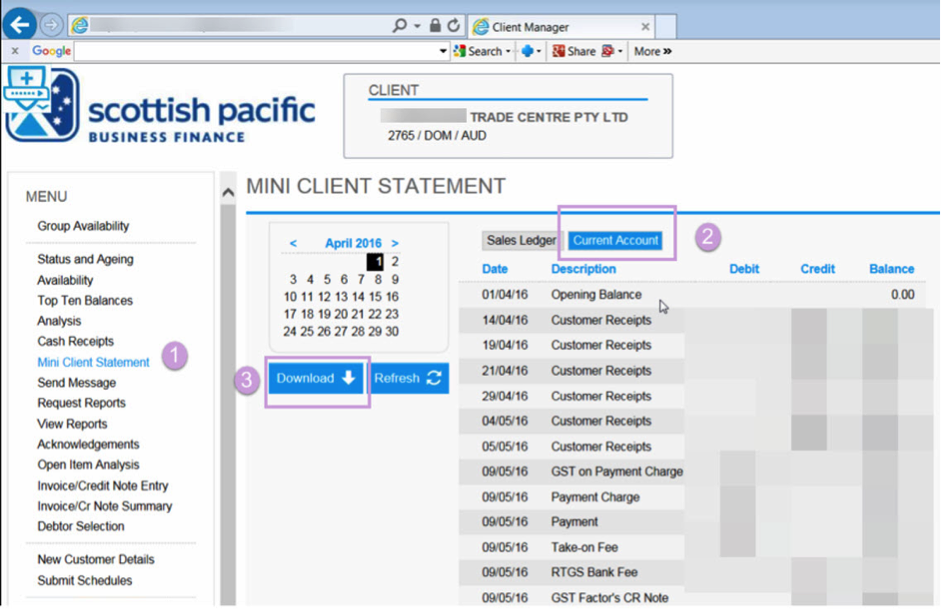Click the Scottish Pacific logo
Viewport: 941px width, 609px height.
tap(160, 108)
